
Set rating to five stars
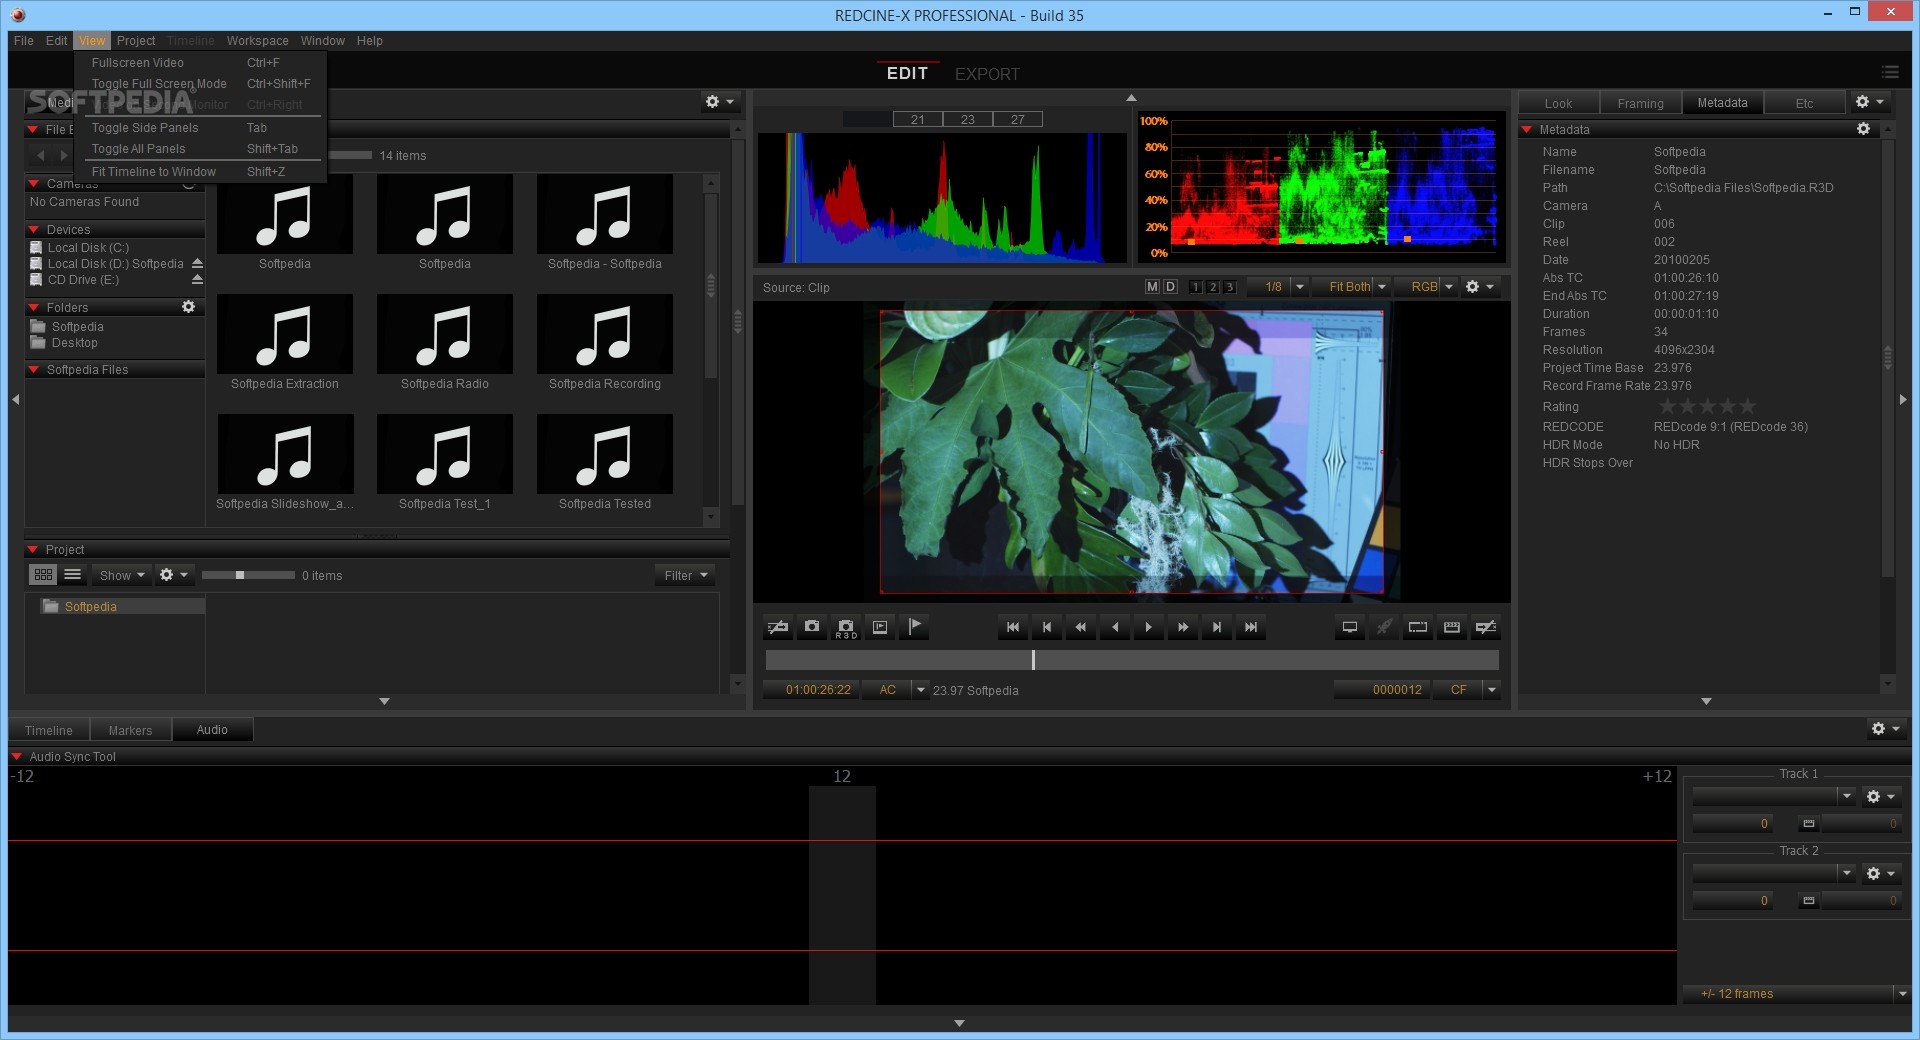coord(1747,406)
